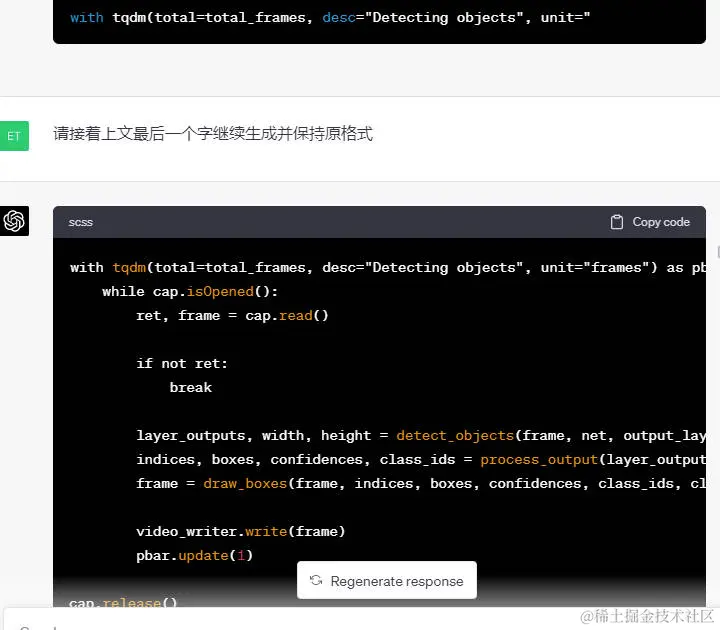
Task: Click the 'while cap.isOpened():' code line
Action: [190, 292]
